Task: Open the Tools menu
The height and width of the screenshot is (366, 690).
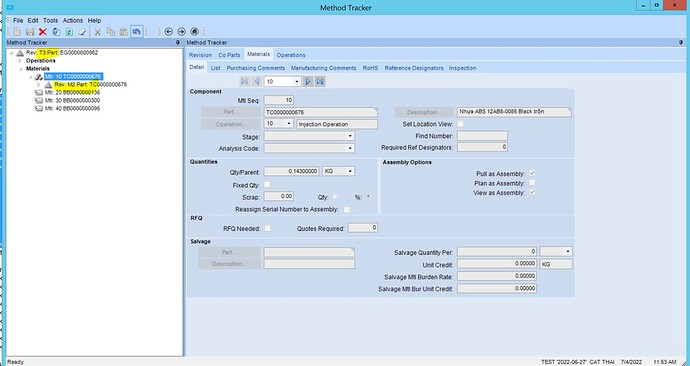Action: 50,20
